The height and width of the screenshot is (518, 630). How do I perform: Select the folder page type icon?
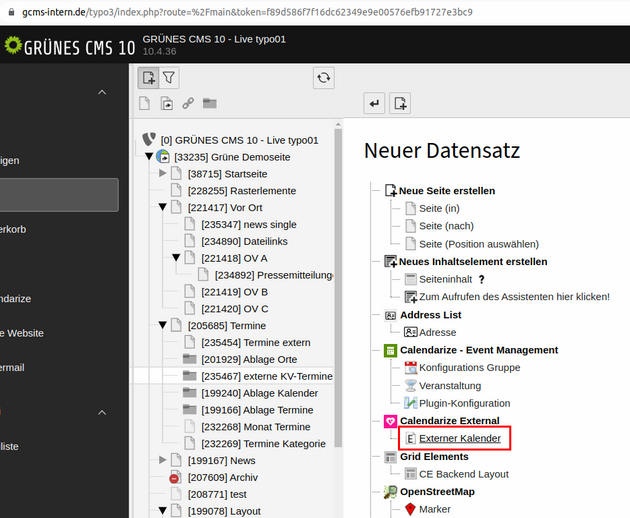tap(210, 103)
